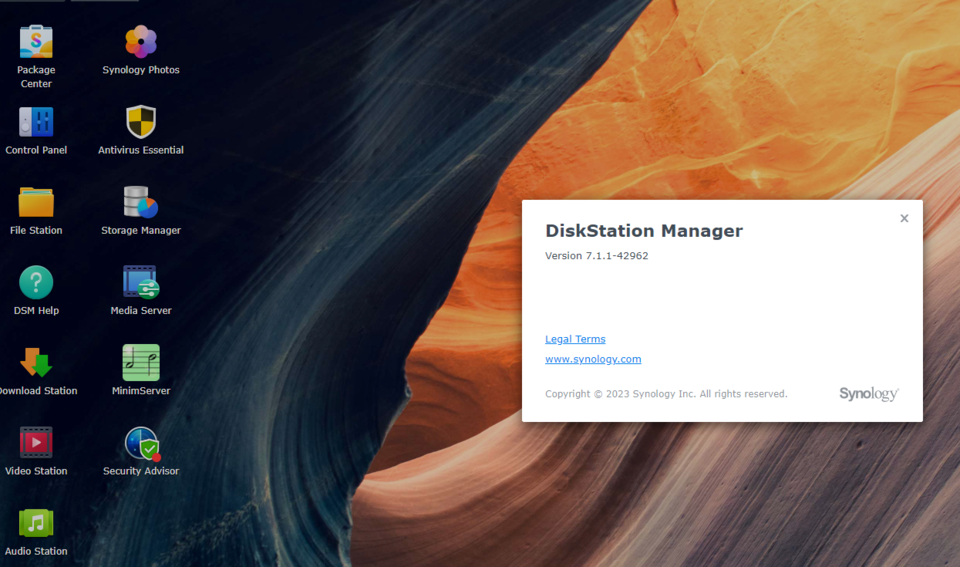Visit www.synology.com link
This screenshot has height=567, width=960.
(593, 359)
